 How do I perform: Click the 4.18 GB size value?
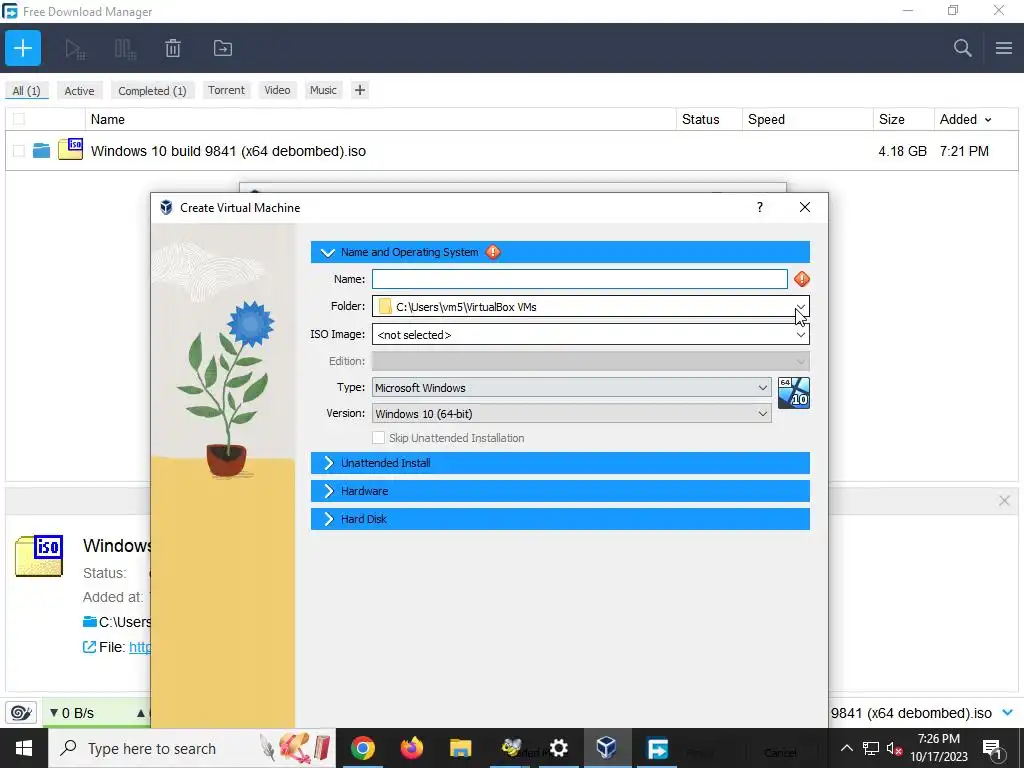[903, 151]
